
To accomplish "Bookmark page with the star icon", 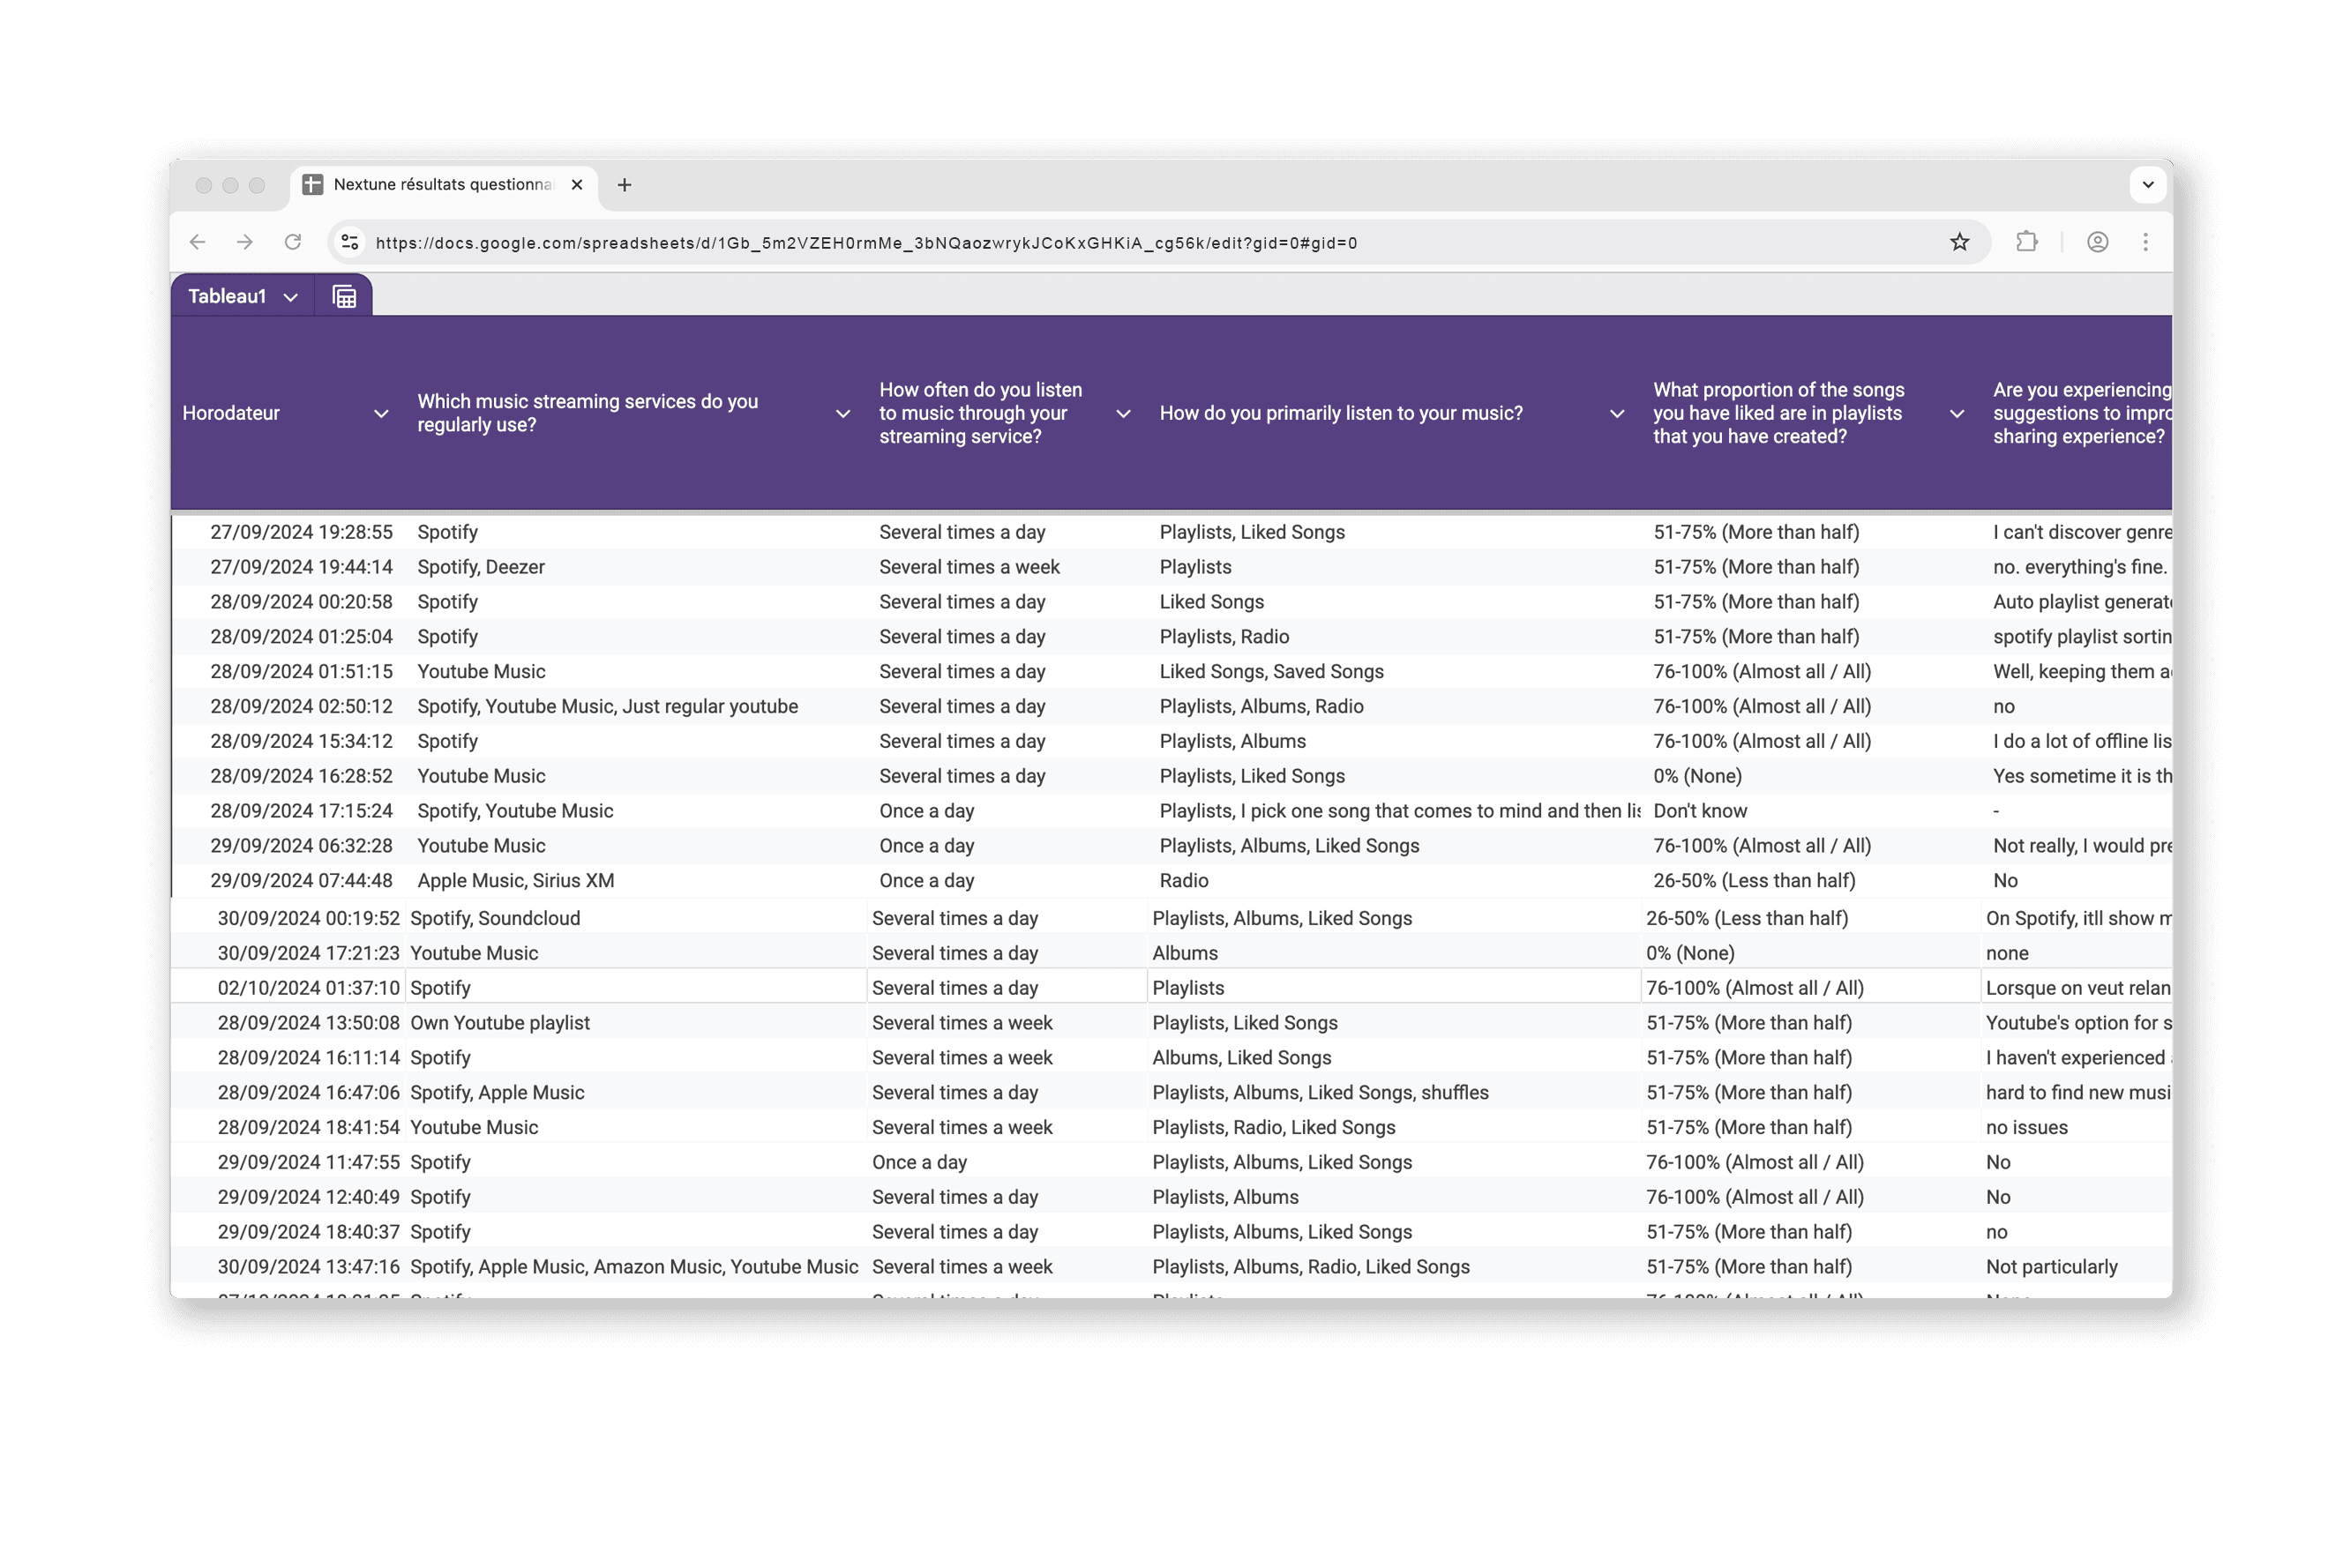I will [1959, 242].
